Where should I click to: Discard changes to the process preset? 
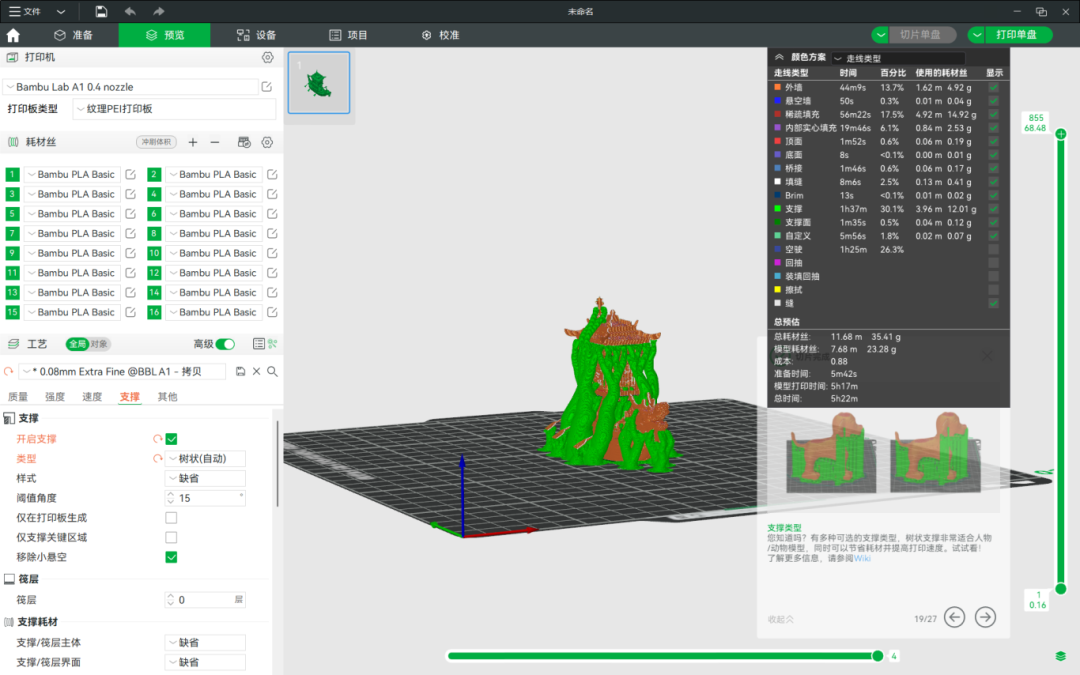pyautogui.click(x=256, y=371)
